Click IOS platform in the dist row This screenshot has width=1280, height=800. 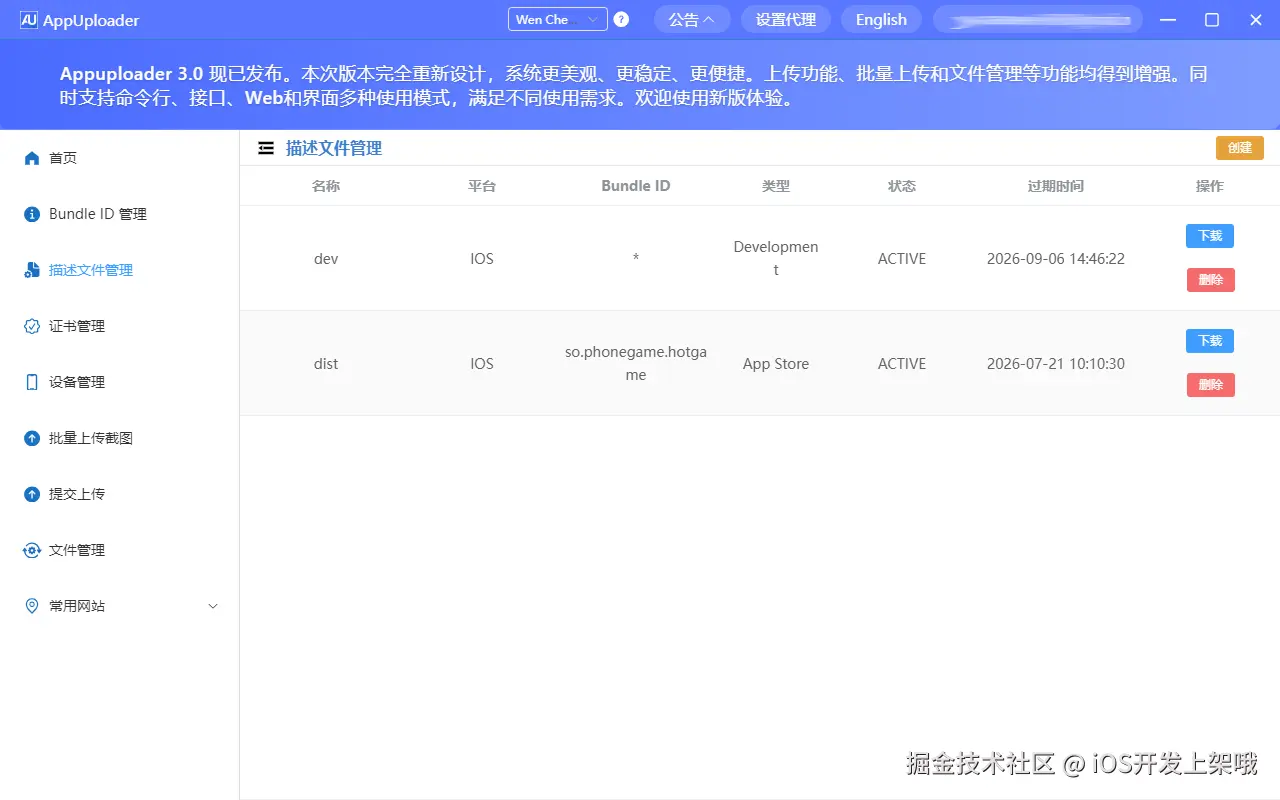pos(482,364)
